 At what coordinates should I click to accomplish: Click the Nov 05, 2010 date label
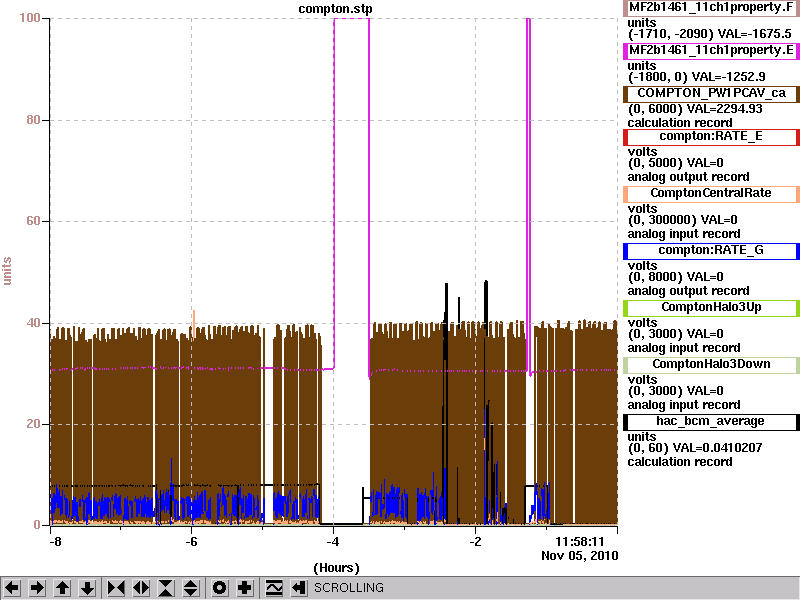coord(580,556)
